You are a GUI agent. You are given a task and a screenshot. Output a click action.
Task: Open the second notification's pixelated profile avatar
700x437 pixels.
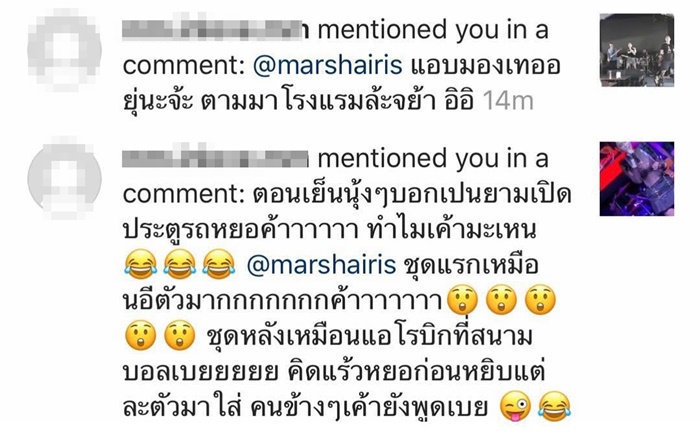(x=64, y=179)
